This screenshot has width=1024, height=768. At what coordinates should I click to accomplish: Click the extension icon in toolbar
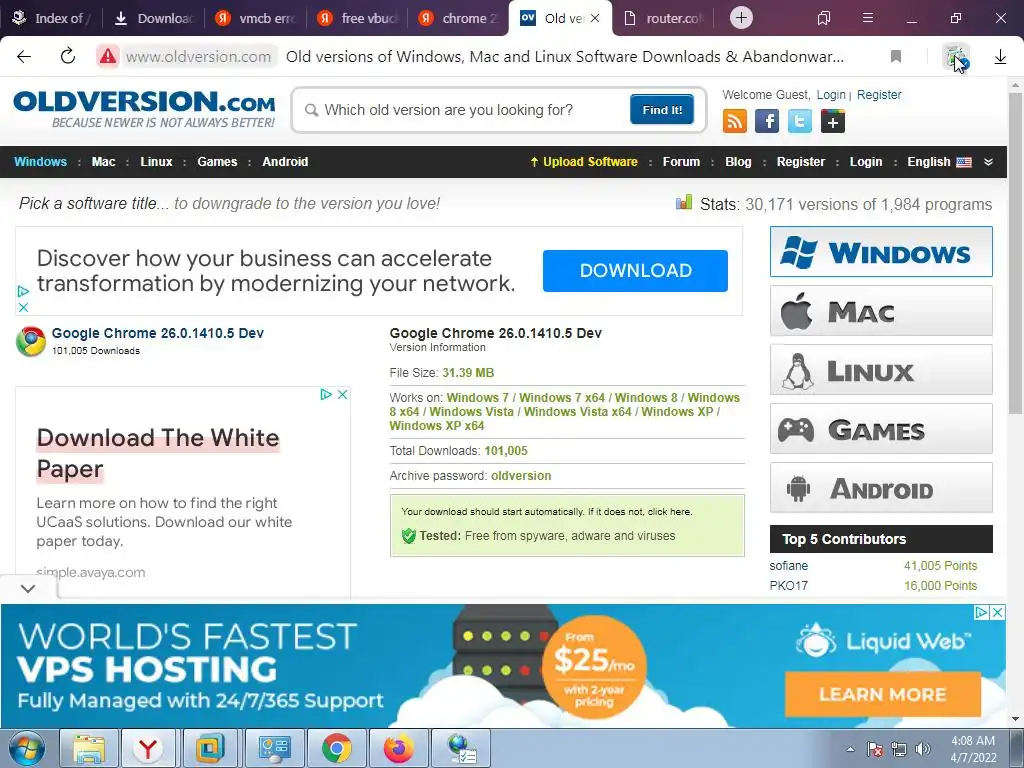[x=955, y=57]
